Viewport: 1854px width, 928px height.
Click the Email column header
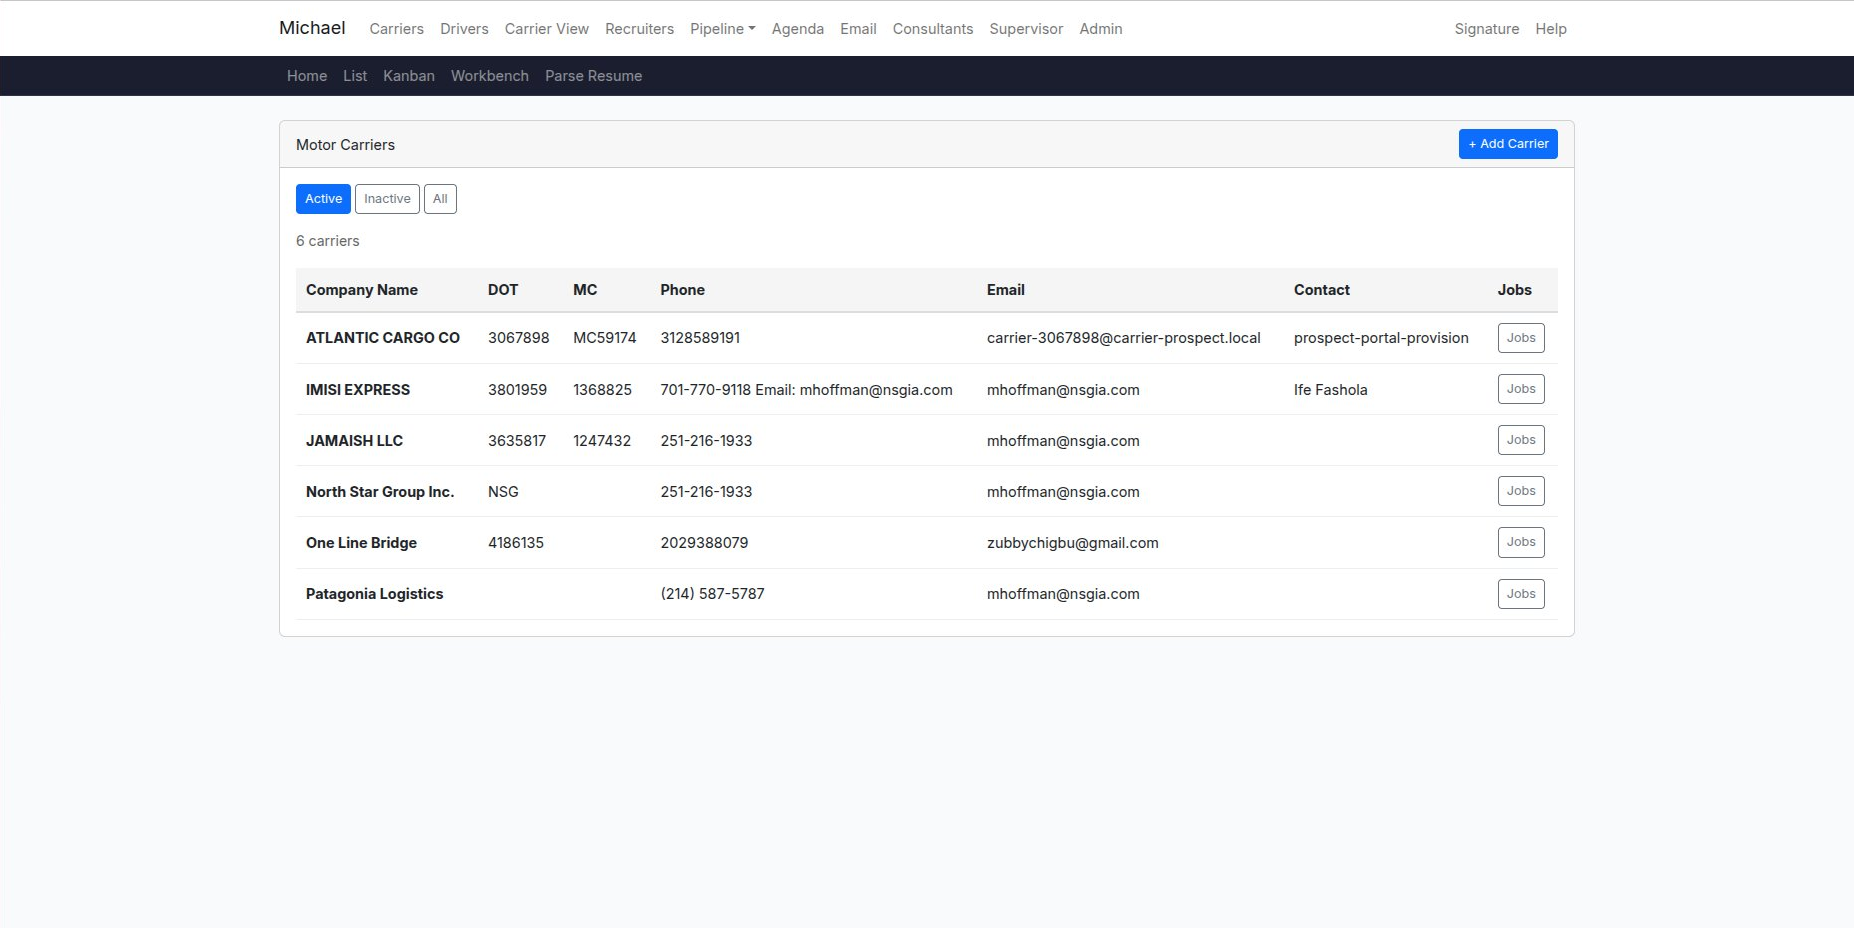click(1005, 290)
